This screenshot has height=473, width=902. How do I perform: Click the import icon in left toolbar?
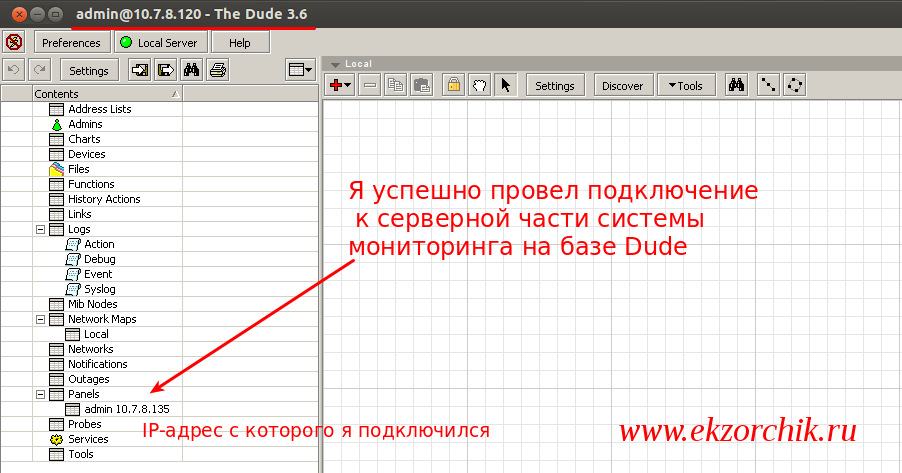(x=140, y=70)
